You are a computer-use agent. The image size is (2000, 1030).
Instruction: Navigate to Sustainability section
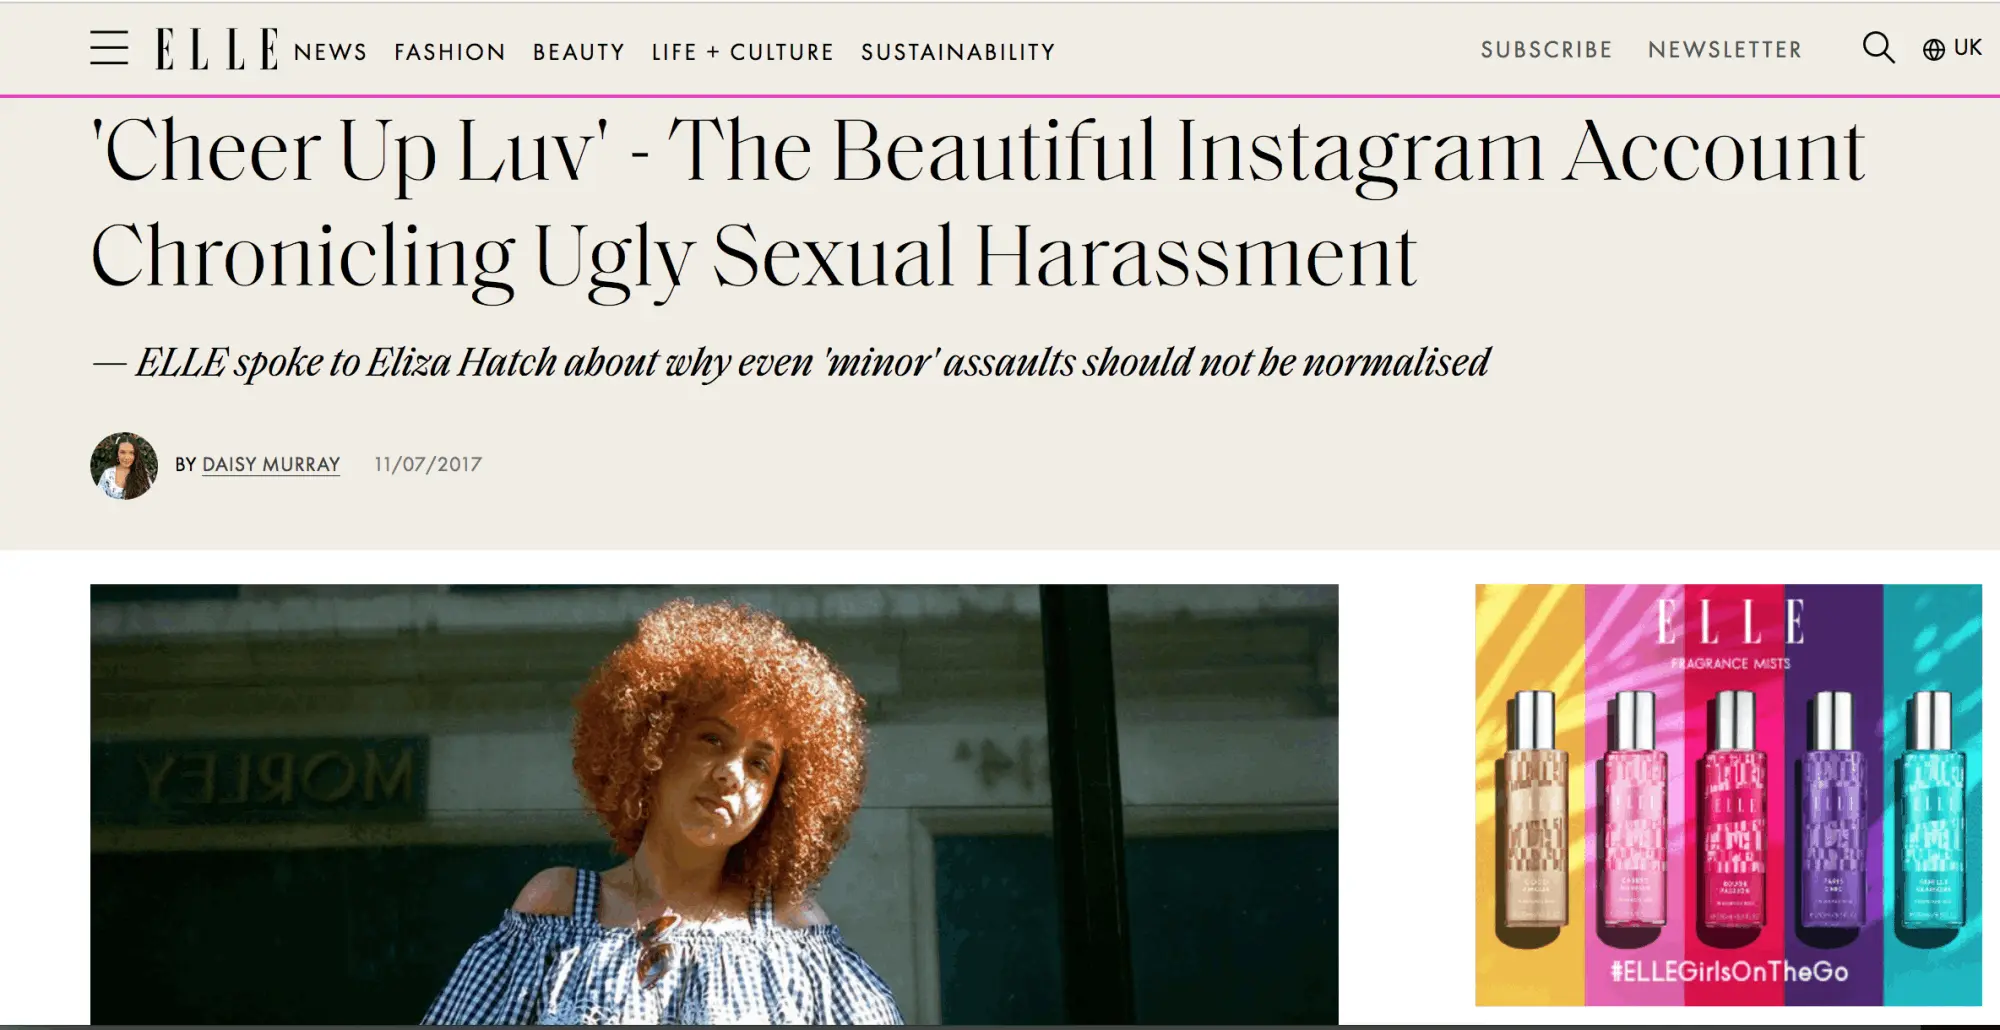pos(958,52)
